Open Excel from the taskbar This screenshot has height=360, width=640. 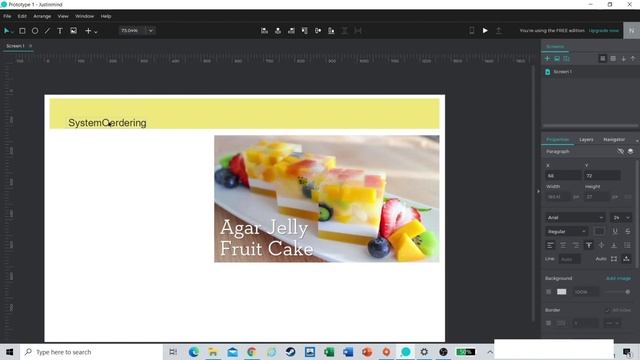[329, 352]
